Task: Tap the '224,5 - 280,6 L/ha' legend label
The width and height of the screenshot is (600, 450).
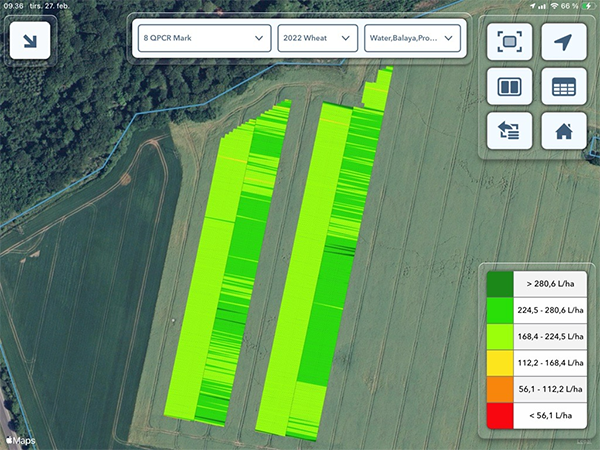Action: [x=550, y=310]
